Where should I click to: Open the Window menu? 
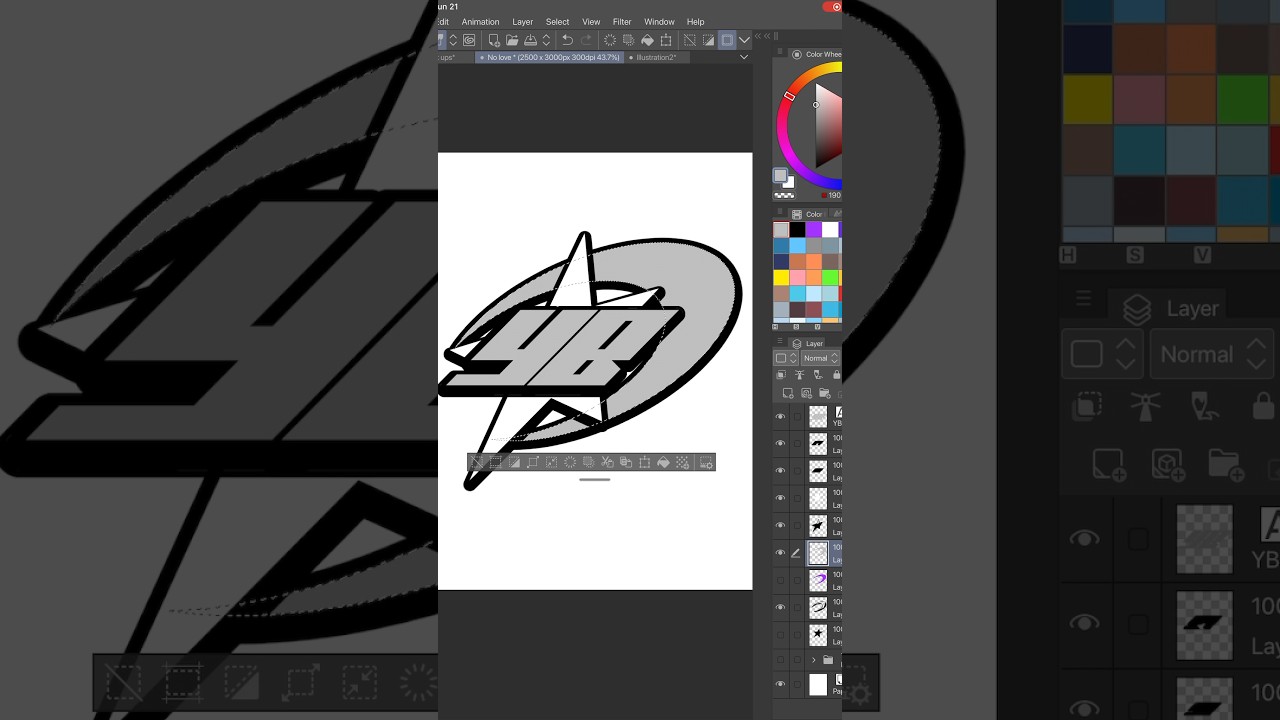click(x=659, y=22)
